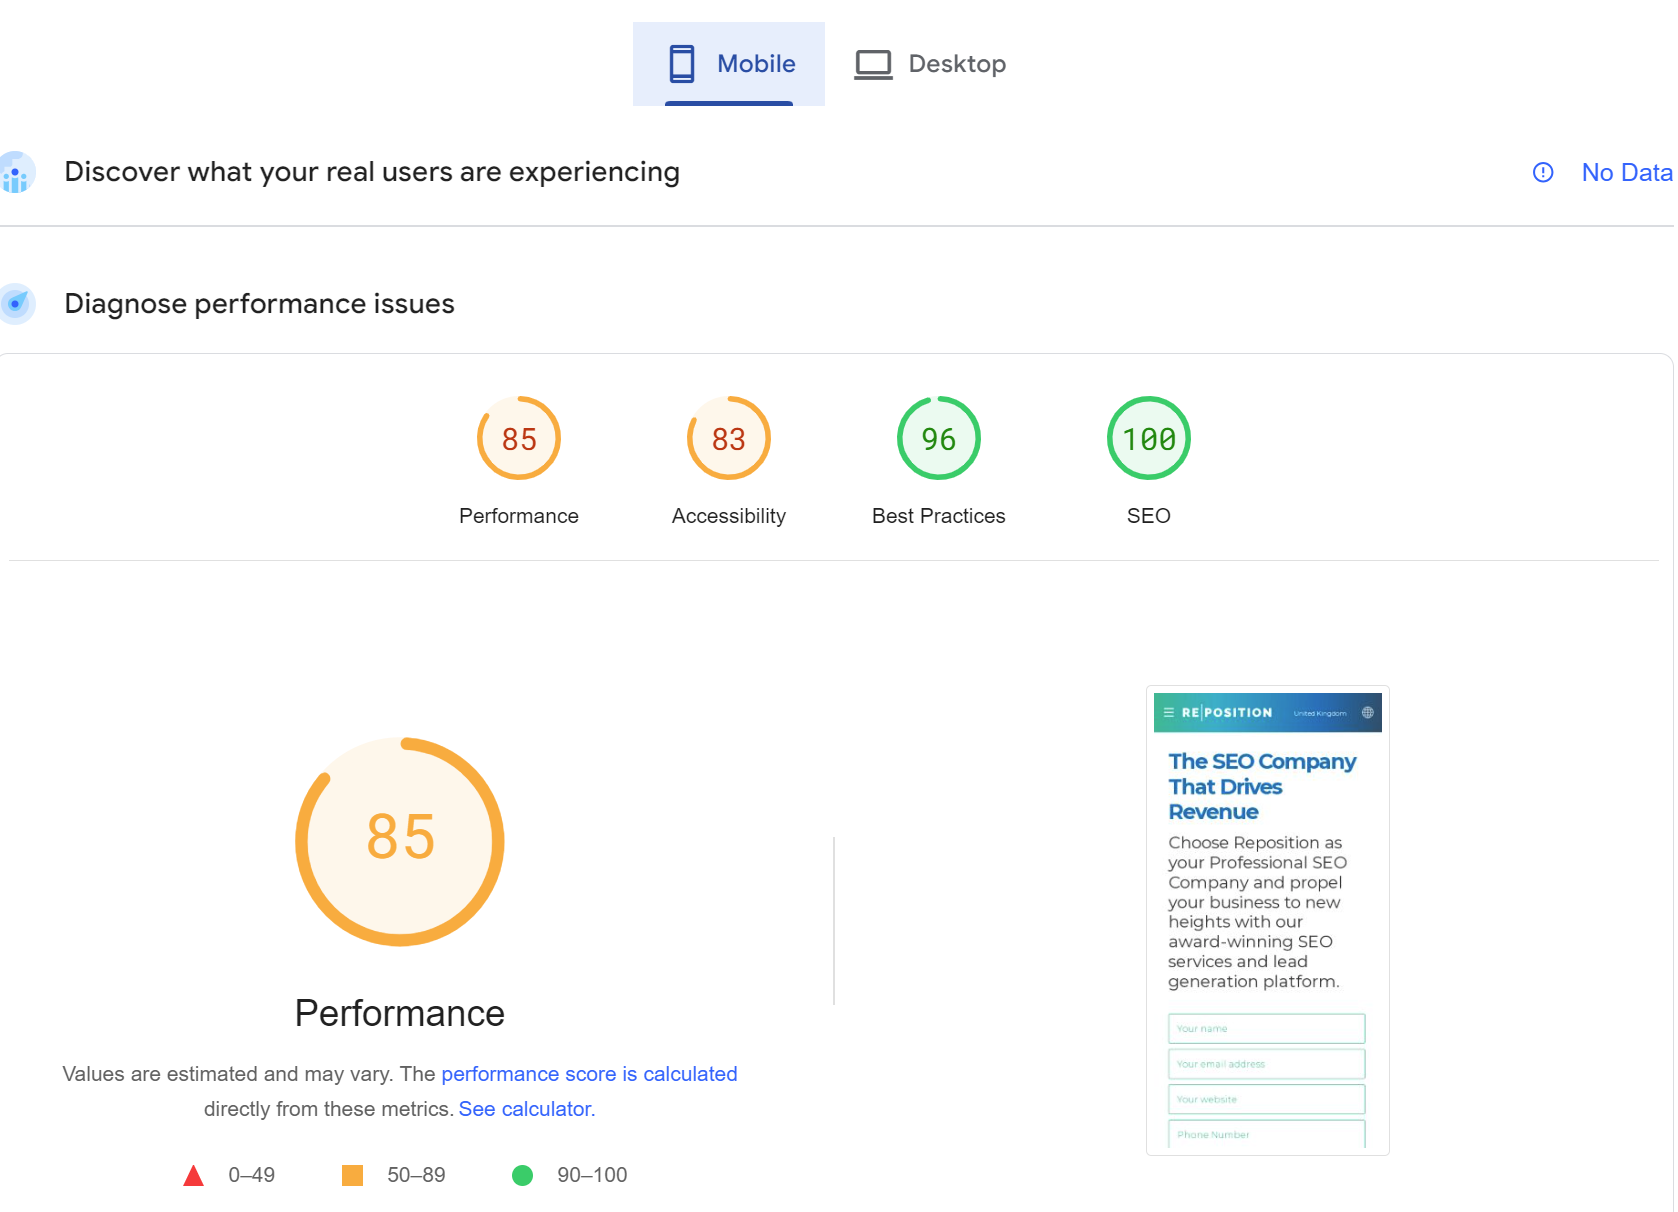Select the 85 Performance gauge
The width and height of the screenshot is (1678, 1212).
tap(519, 438)
